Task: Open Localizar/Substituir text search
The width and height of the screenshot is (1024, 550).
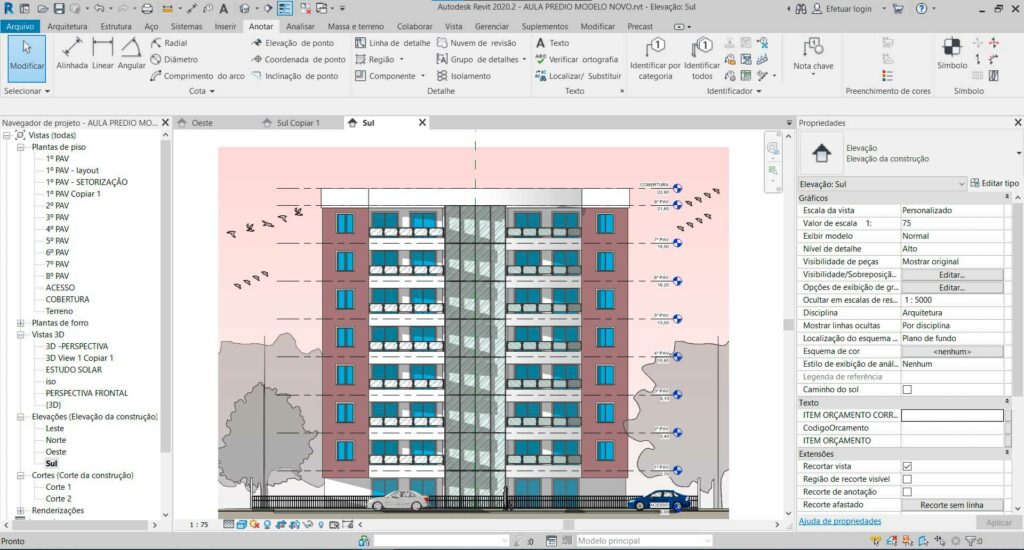Action: pyautogui.click(x=578, y=76)
